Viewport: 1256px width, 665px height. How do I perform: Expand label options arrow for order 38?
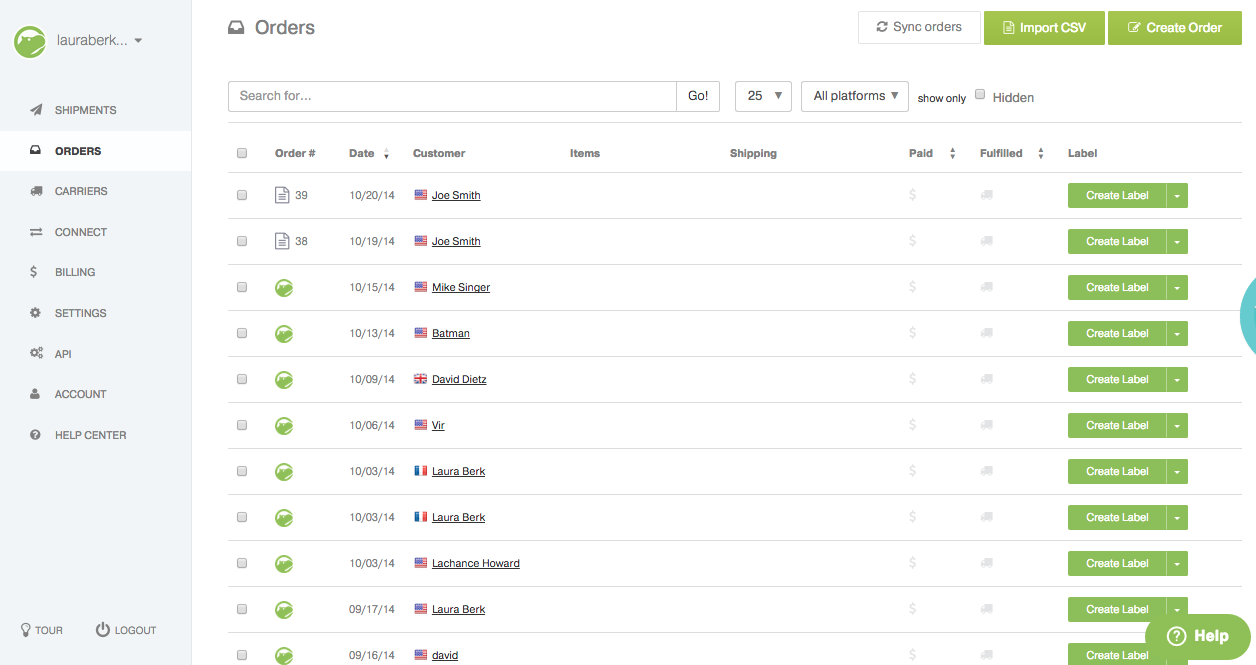(x=1177, y=241)
